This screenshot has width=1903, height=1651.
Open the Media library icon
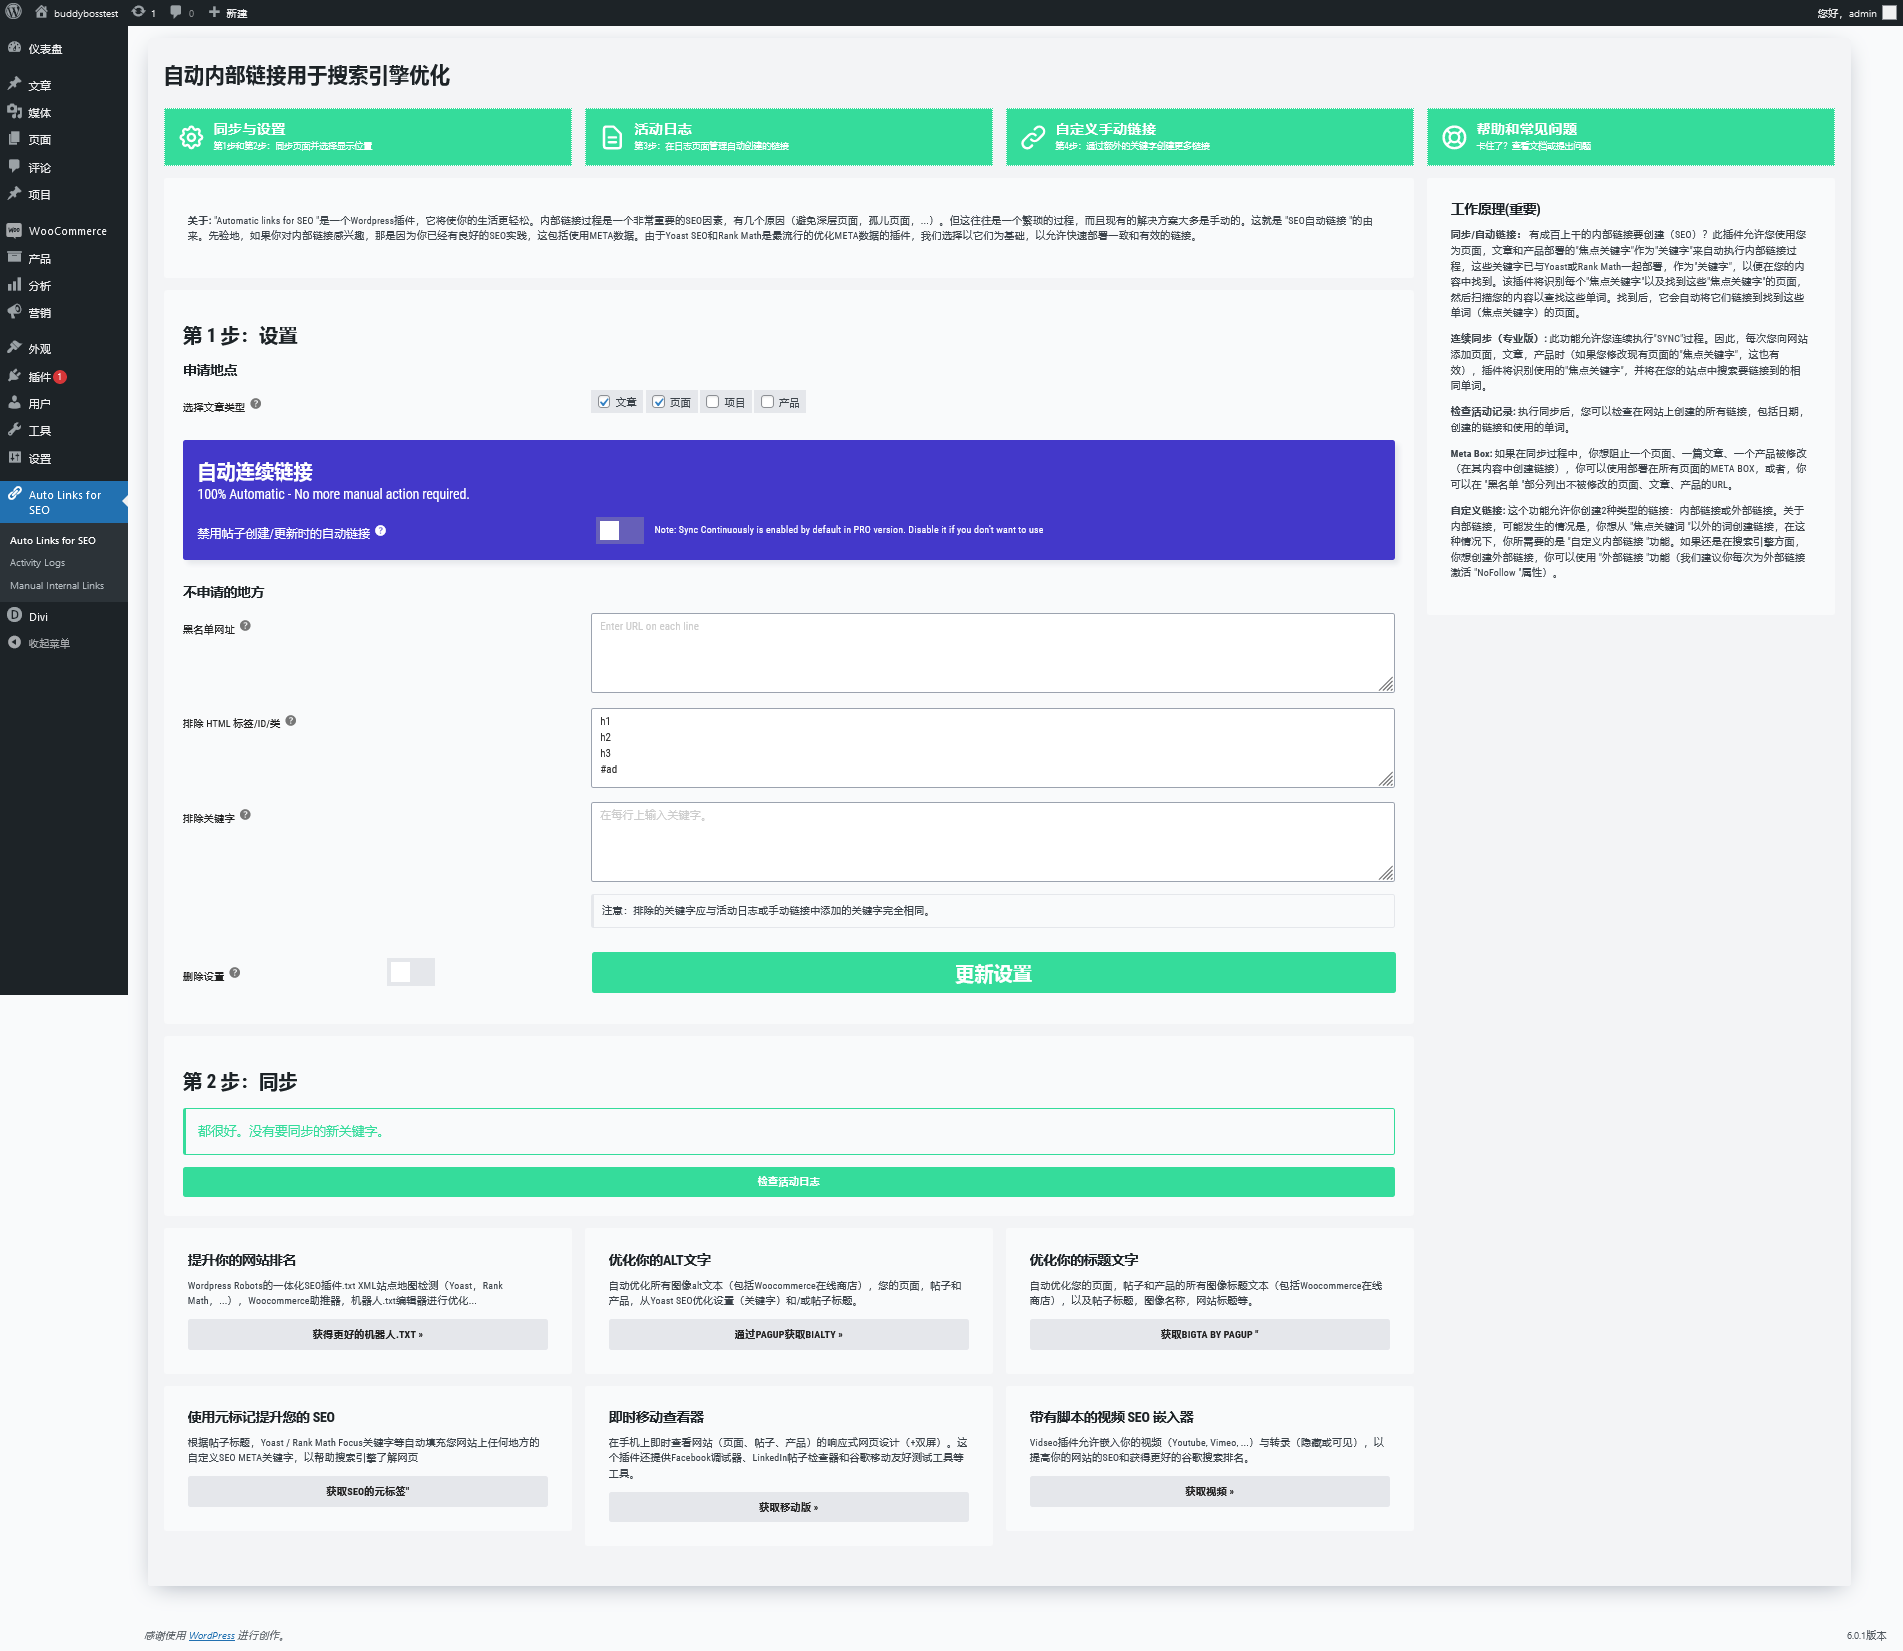click(x=15, y=112)
